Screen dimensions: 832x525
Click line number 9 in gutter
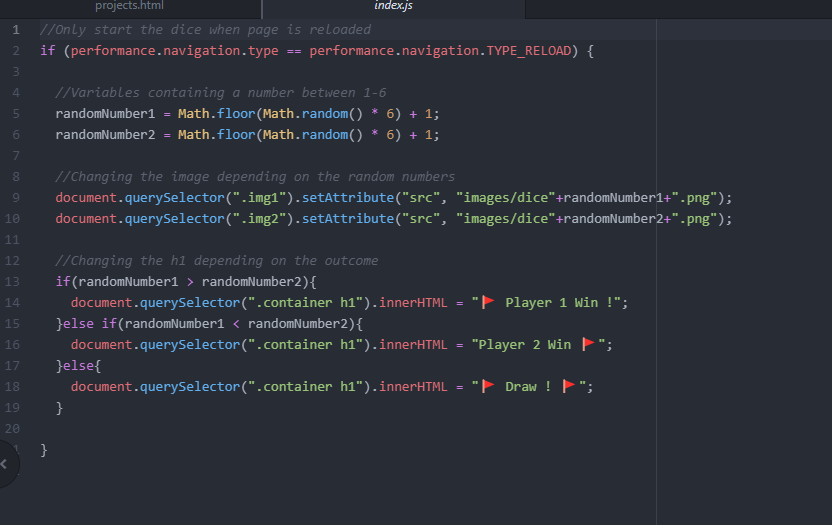point(16,198)
